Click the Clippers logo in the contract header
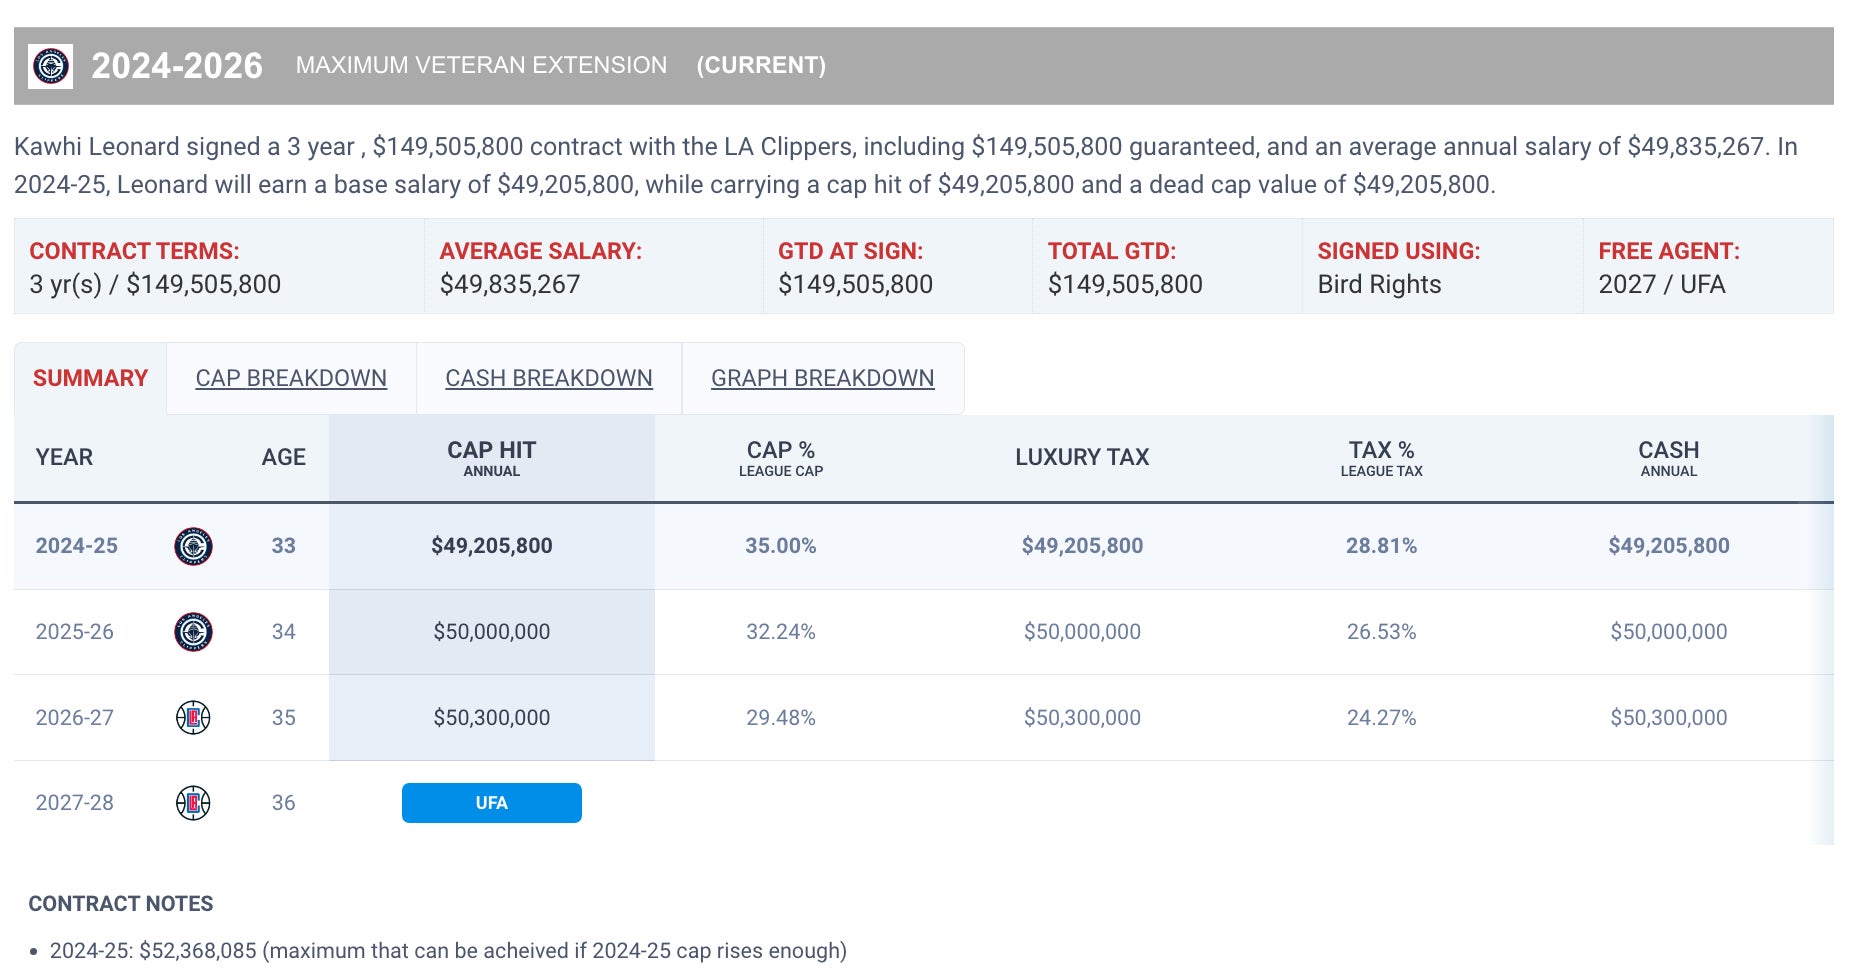The height and width of the screenshot is (980, 1852). tap(51, 67)
